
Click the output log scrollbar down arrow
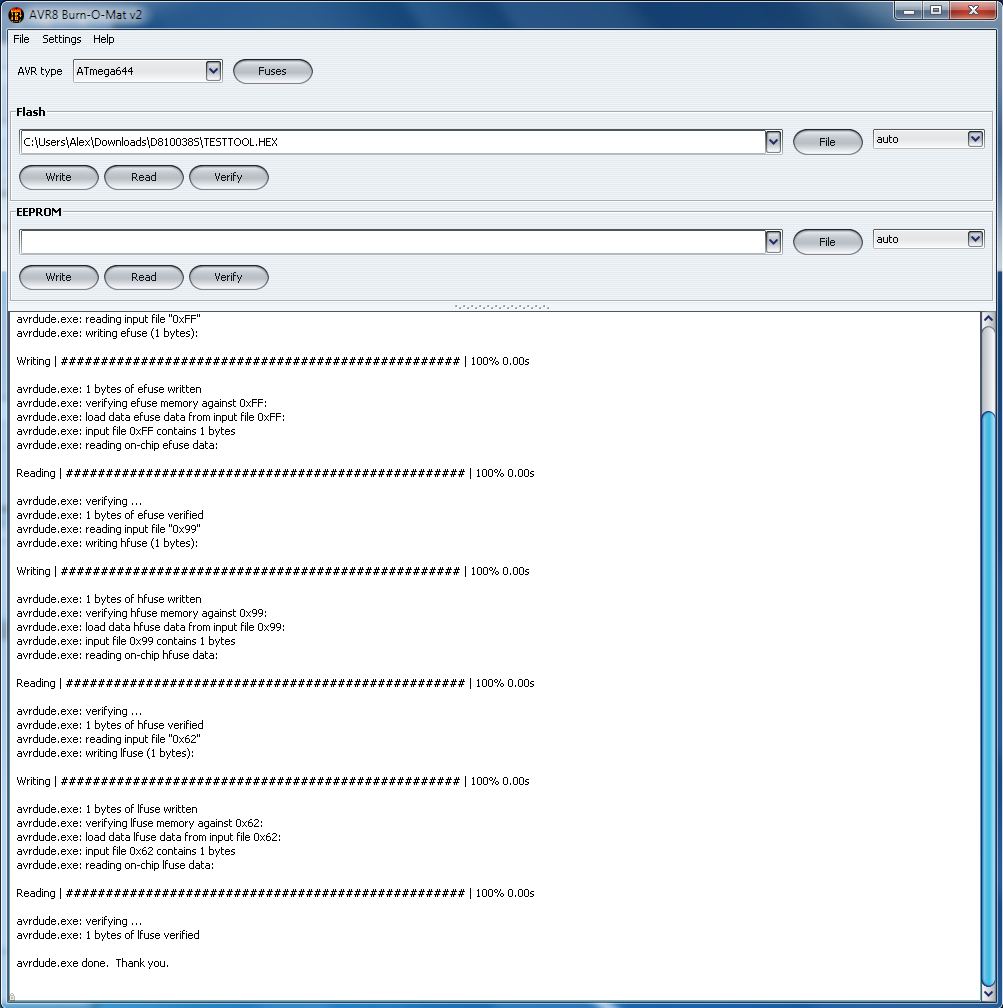[988, 994]
